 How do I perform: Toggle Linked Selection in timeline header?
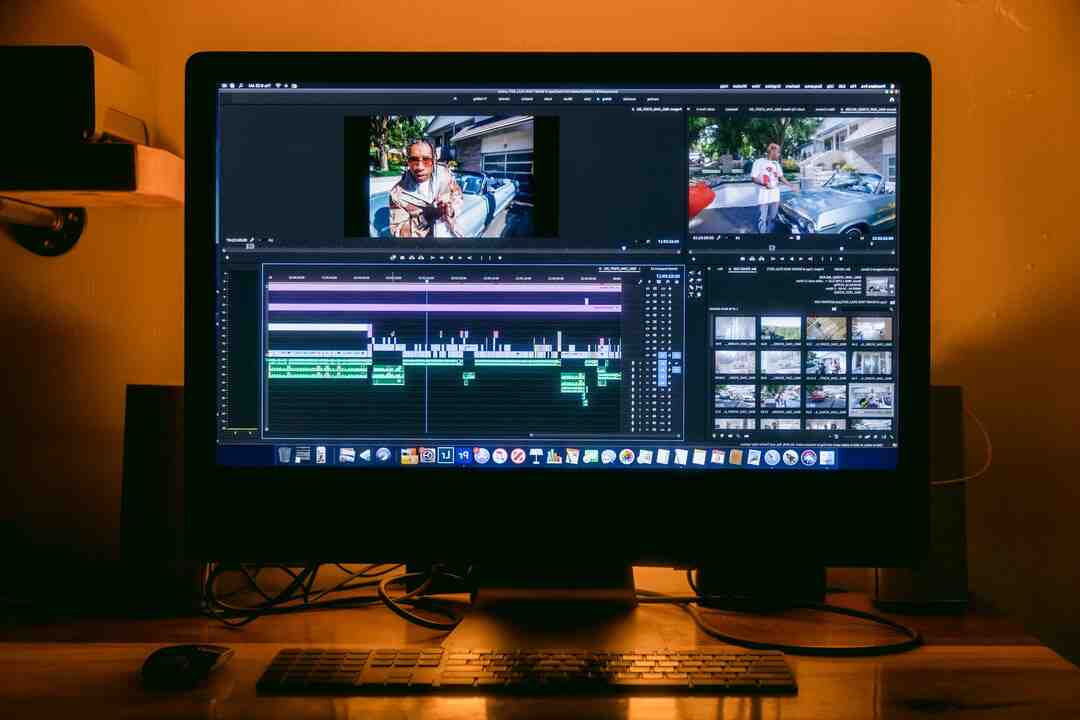pyautogui.click(x=659, y=282)
